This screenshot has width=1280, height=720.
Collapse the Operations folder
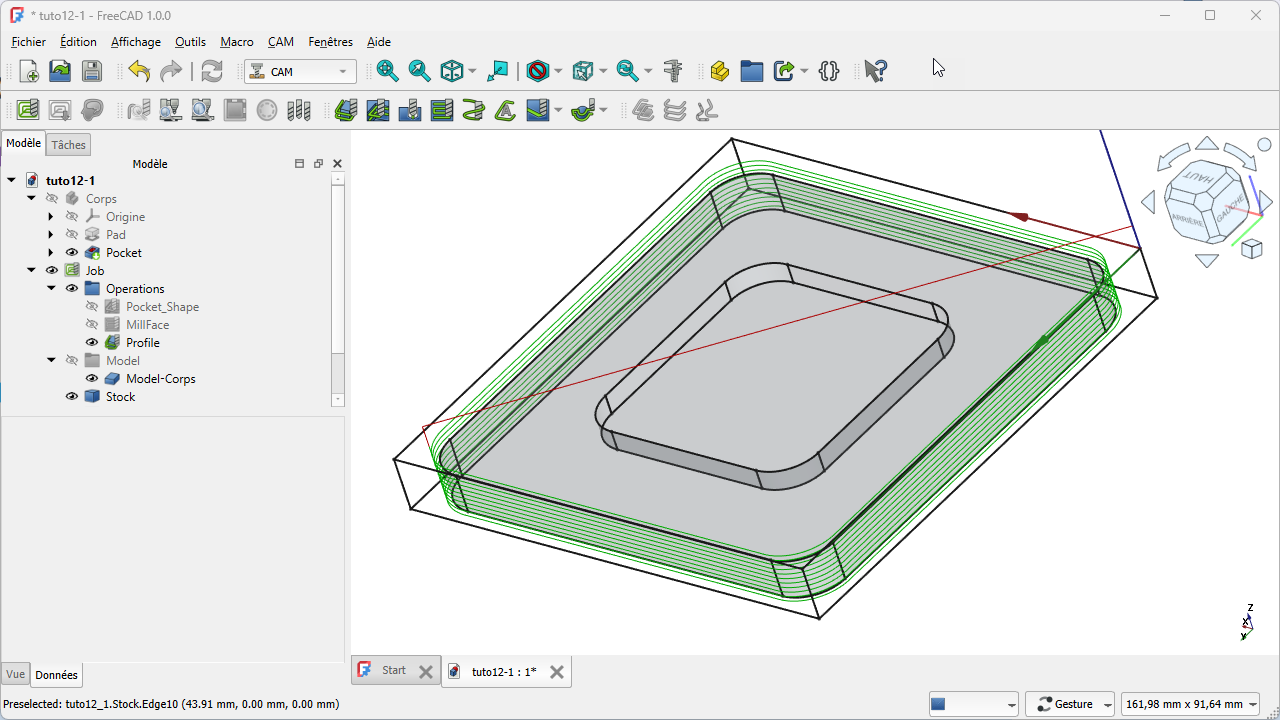51,289
